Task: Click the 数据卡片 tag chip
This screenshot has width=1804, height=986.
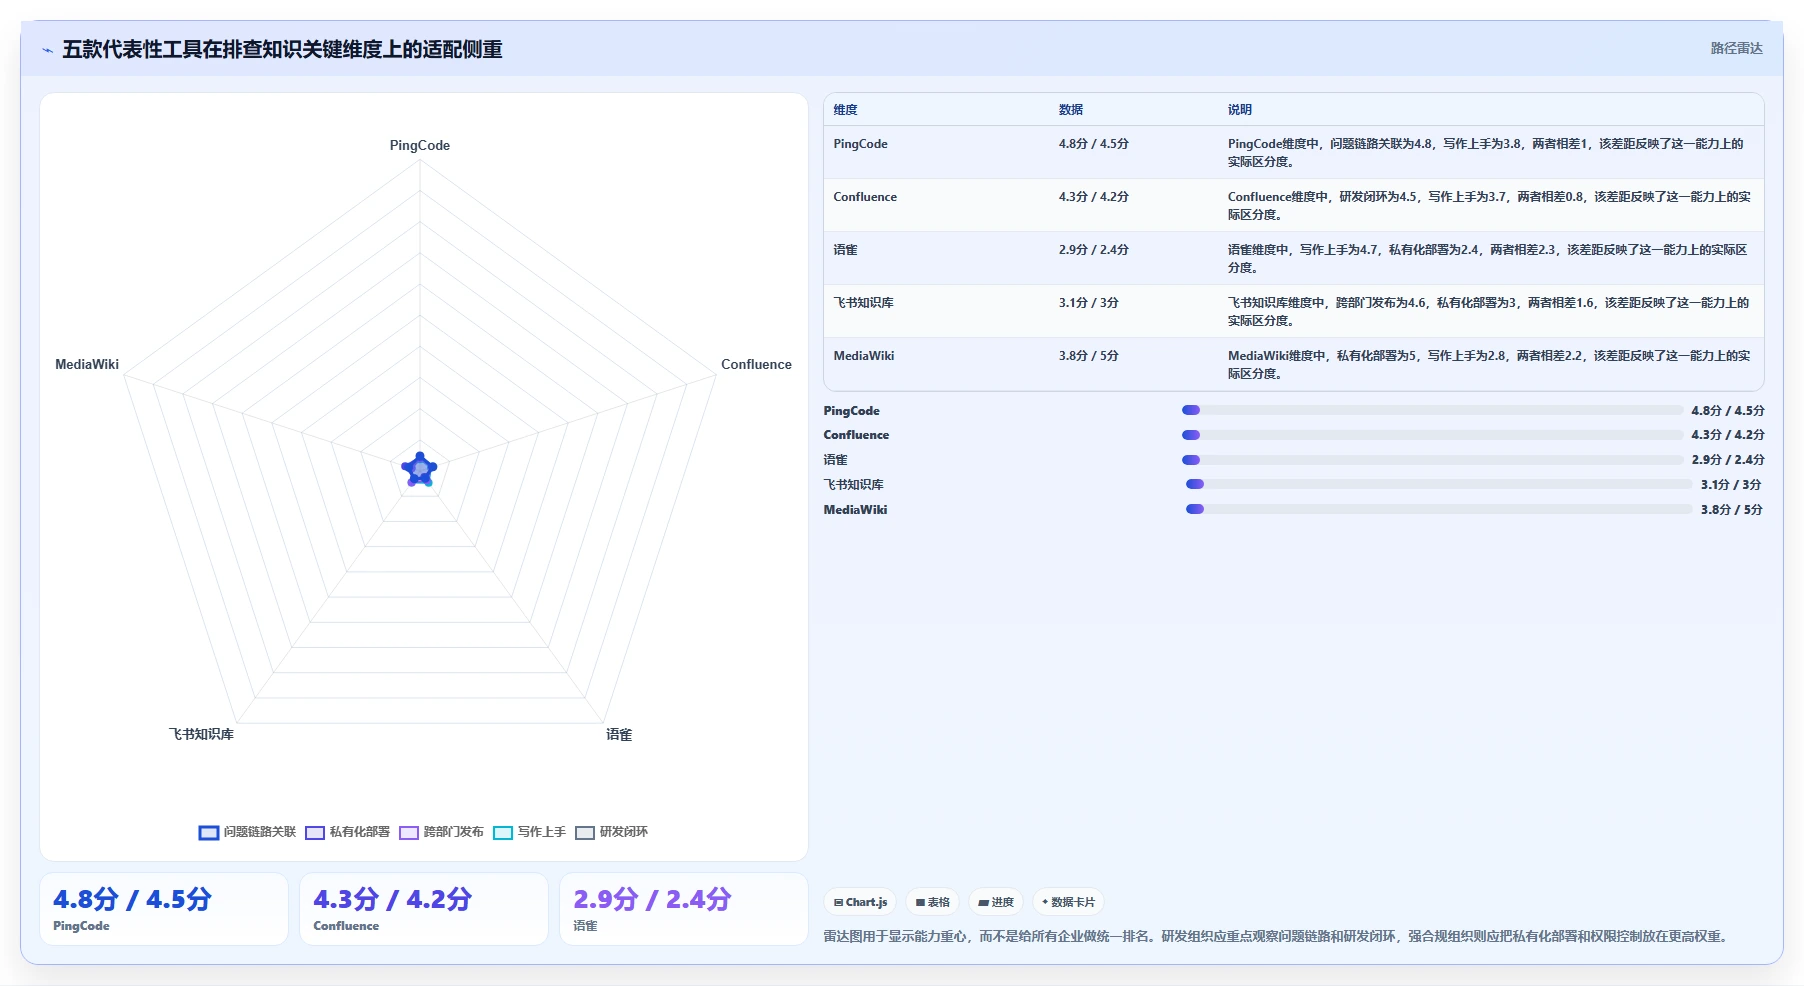Action: pyautogui.click(x=1068, y=902)
